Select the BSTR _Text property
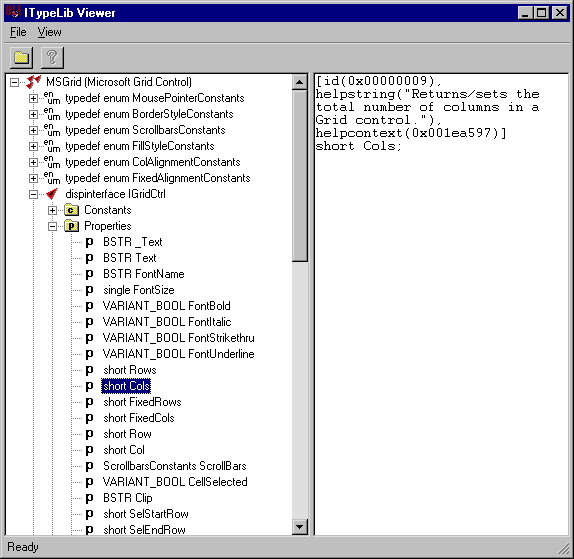 [133, 242]
